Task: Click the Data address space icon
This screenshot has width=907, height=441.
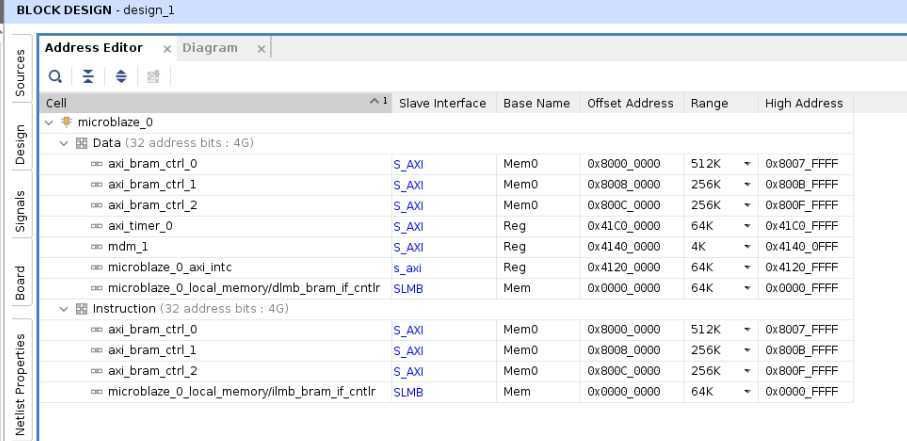Action: [82, 143]
